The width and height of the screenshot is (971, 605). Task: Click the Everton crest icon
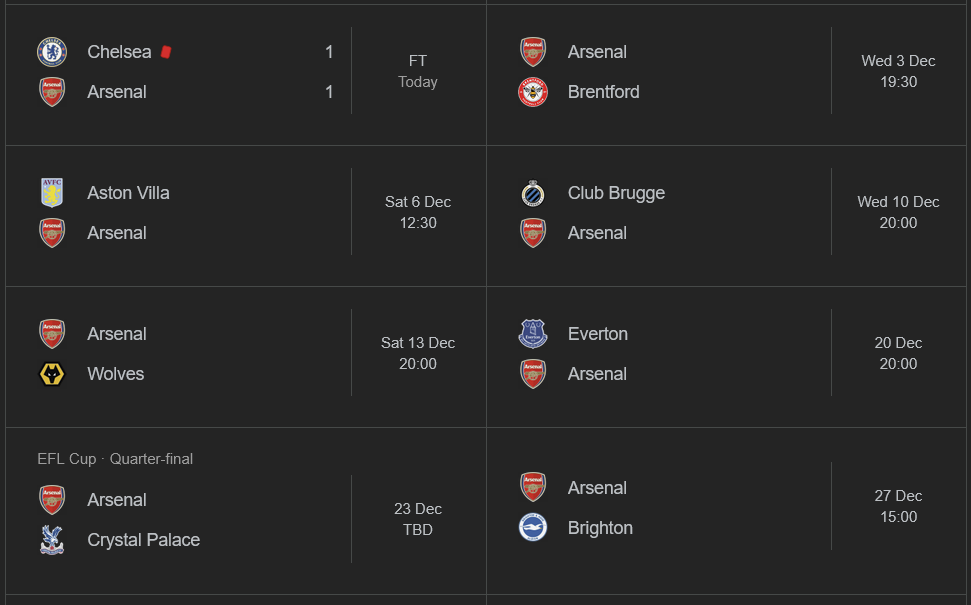point(533,334)
